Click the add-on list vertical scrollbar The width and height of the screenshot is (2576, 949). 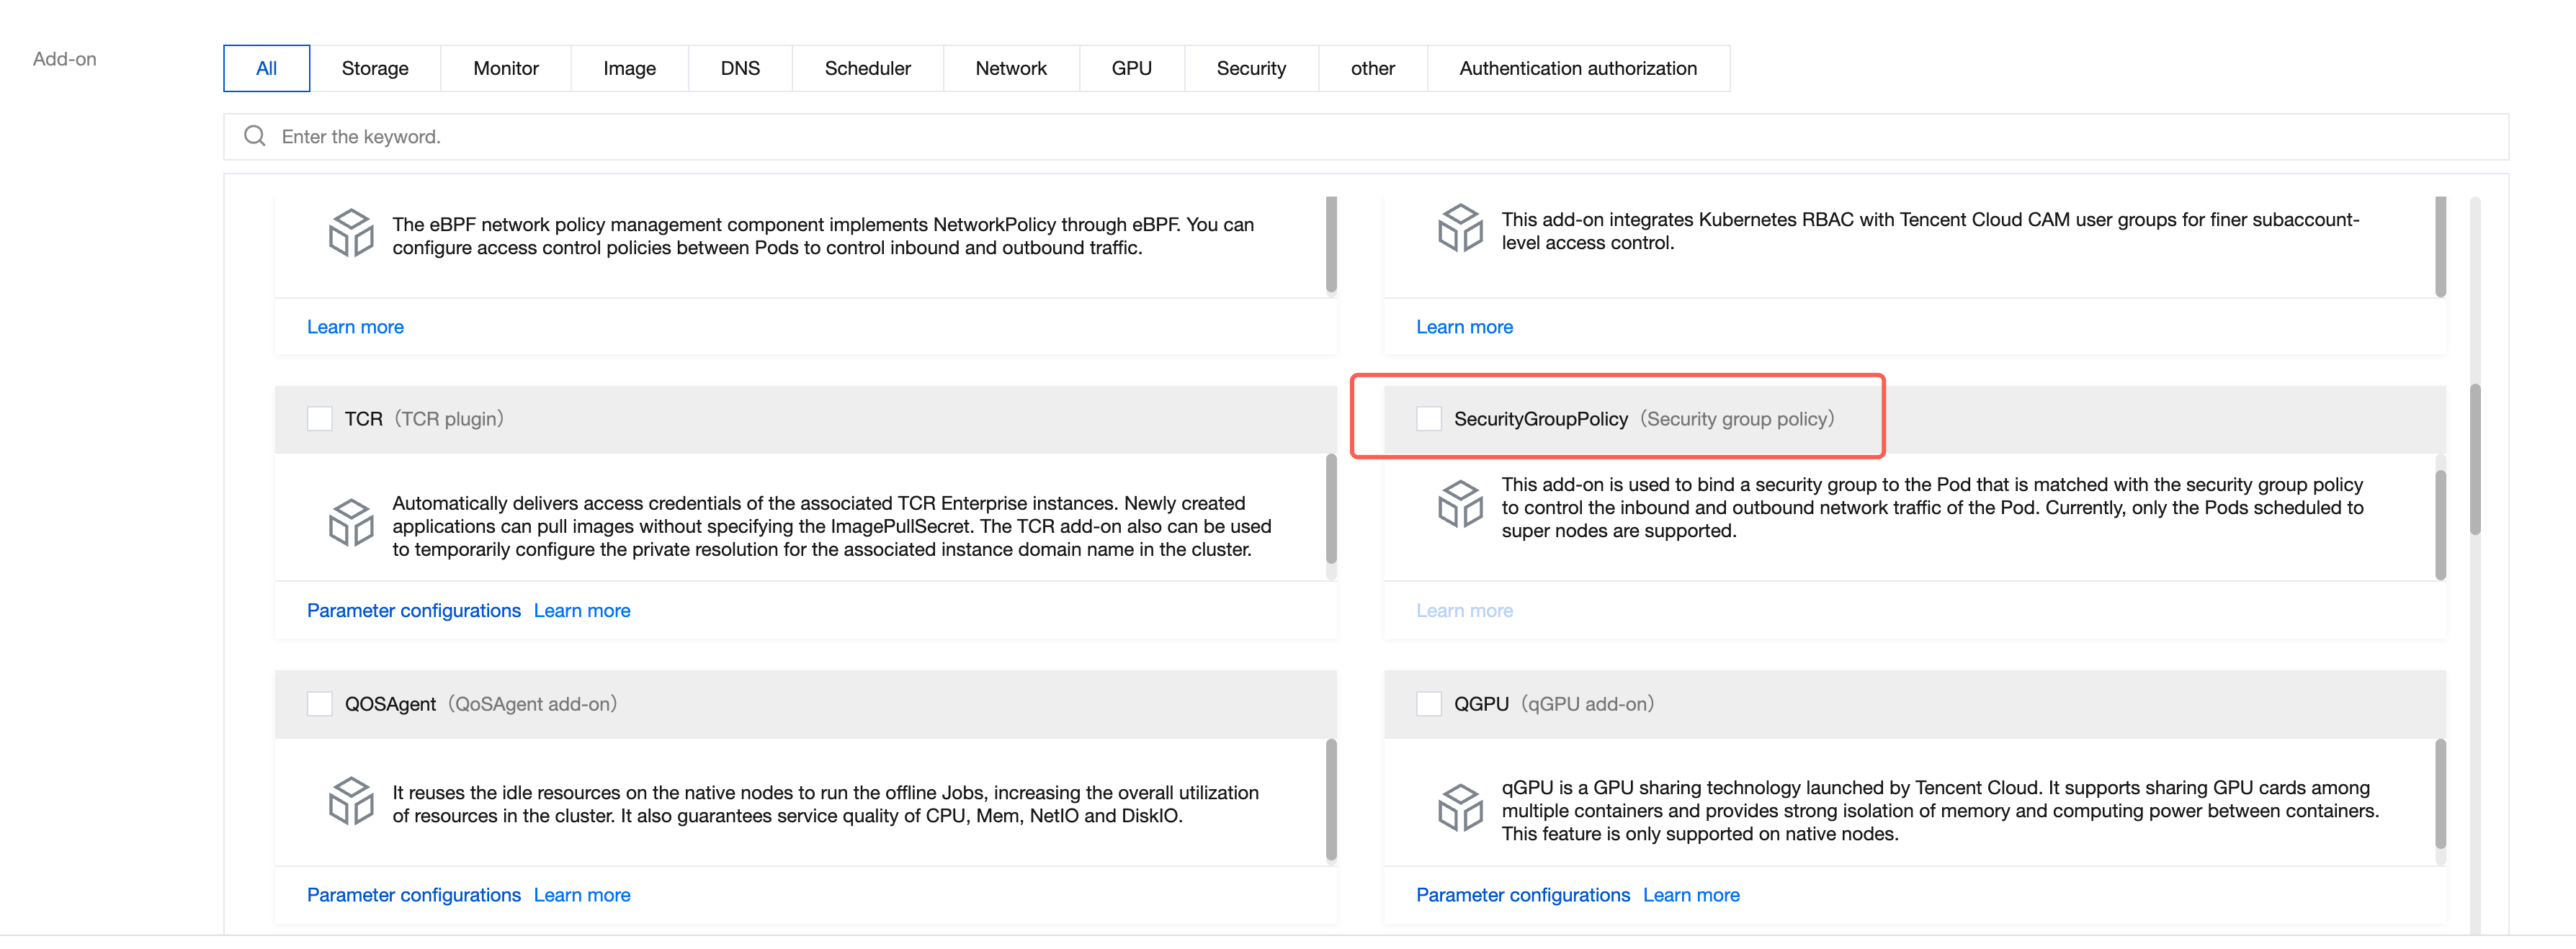click(2475, 460)
